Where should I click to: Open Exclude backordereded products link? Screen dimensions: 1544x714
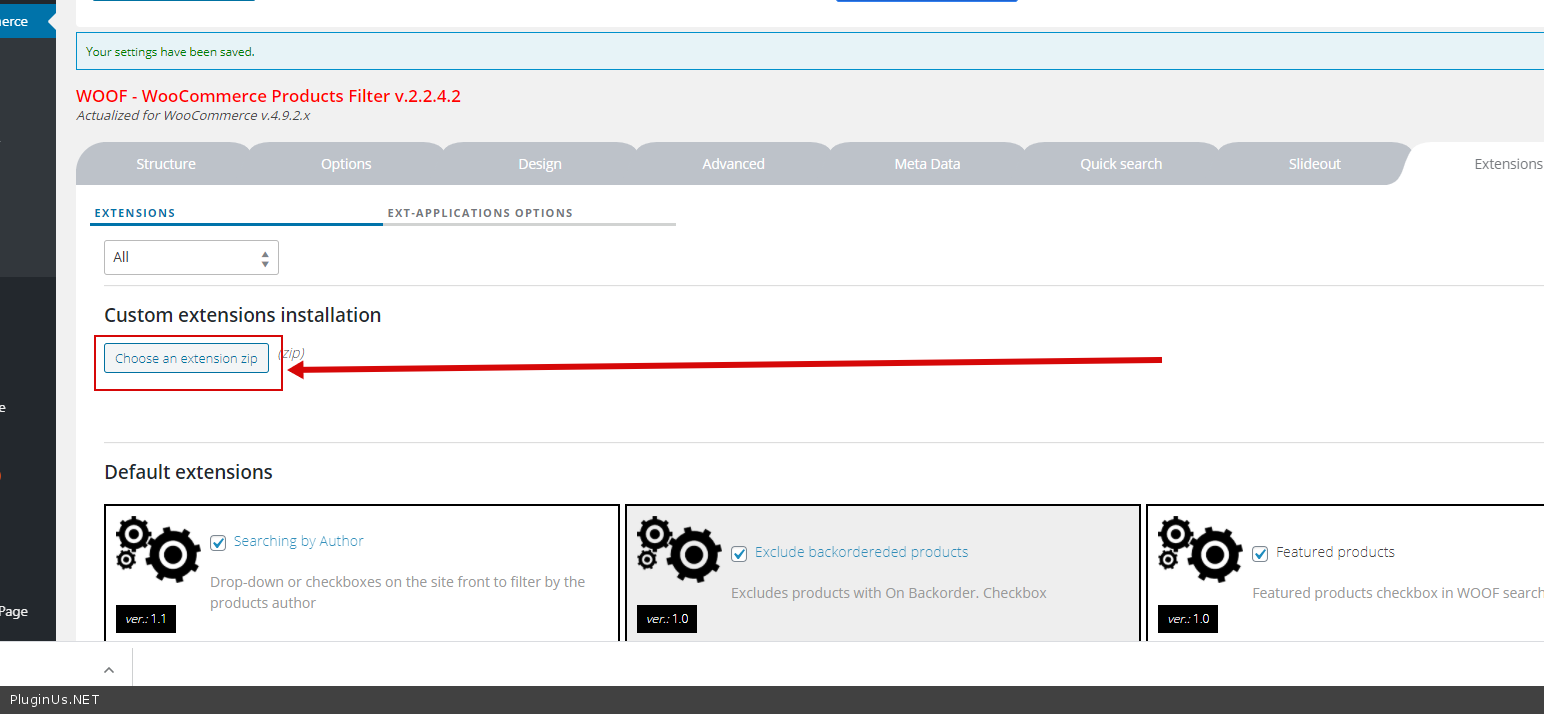861,552
